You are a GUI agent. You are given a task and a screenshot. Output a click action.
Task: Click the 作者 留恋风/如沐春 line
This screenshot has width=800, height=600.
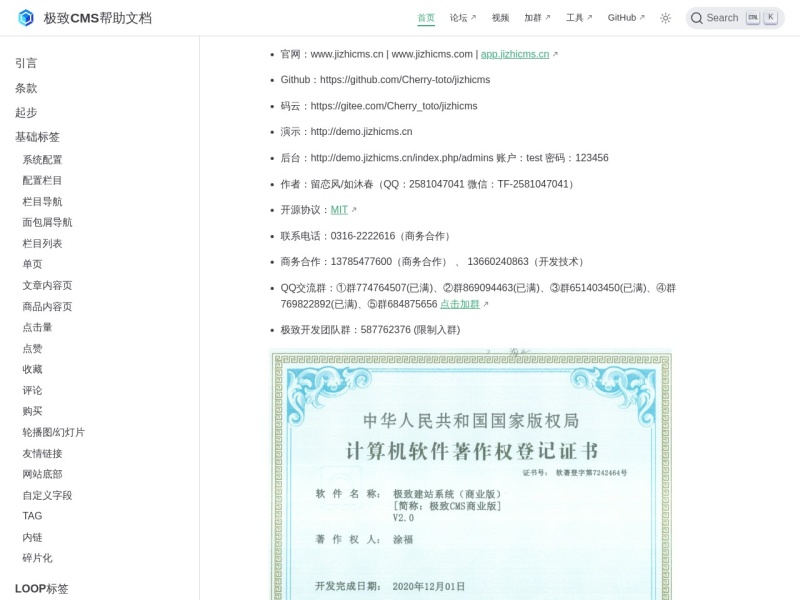click(429, 184)
